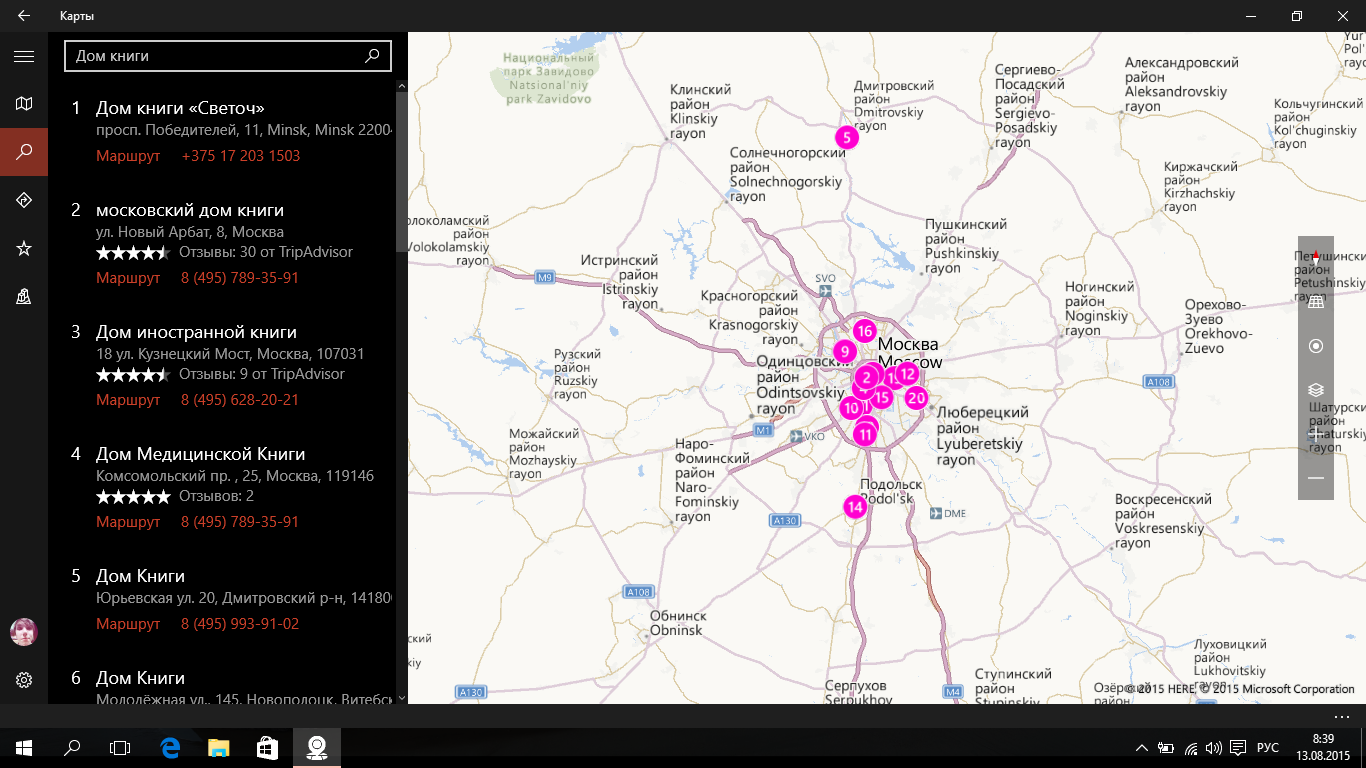The width and height of the screenshot is (1366, 768).
Task: Open taskbar search magnifier
Action: [x=72, y=748]
